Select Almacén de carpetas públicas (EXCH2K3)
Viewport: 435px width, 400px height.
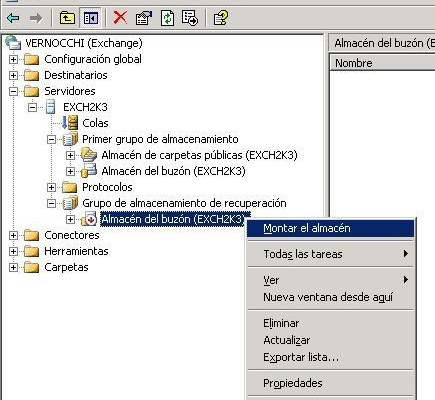point(199,155)
